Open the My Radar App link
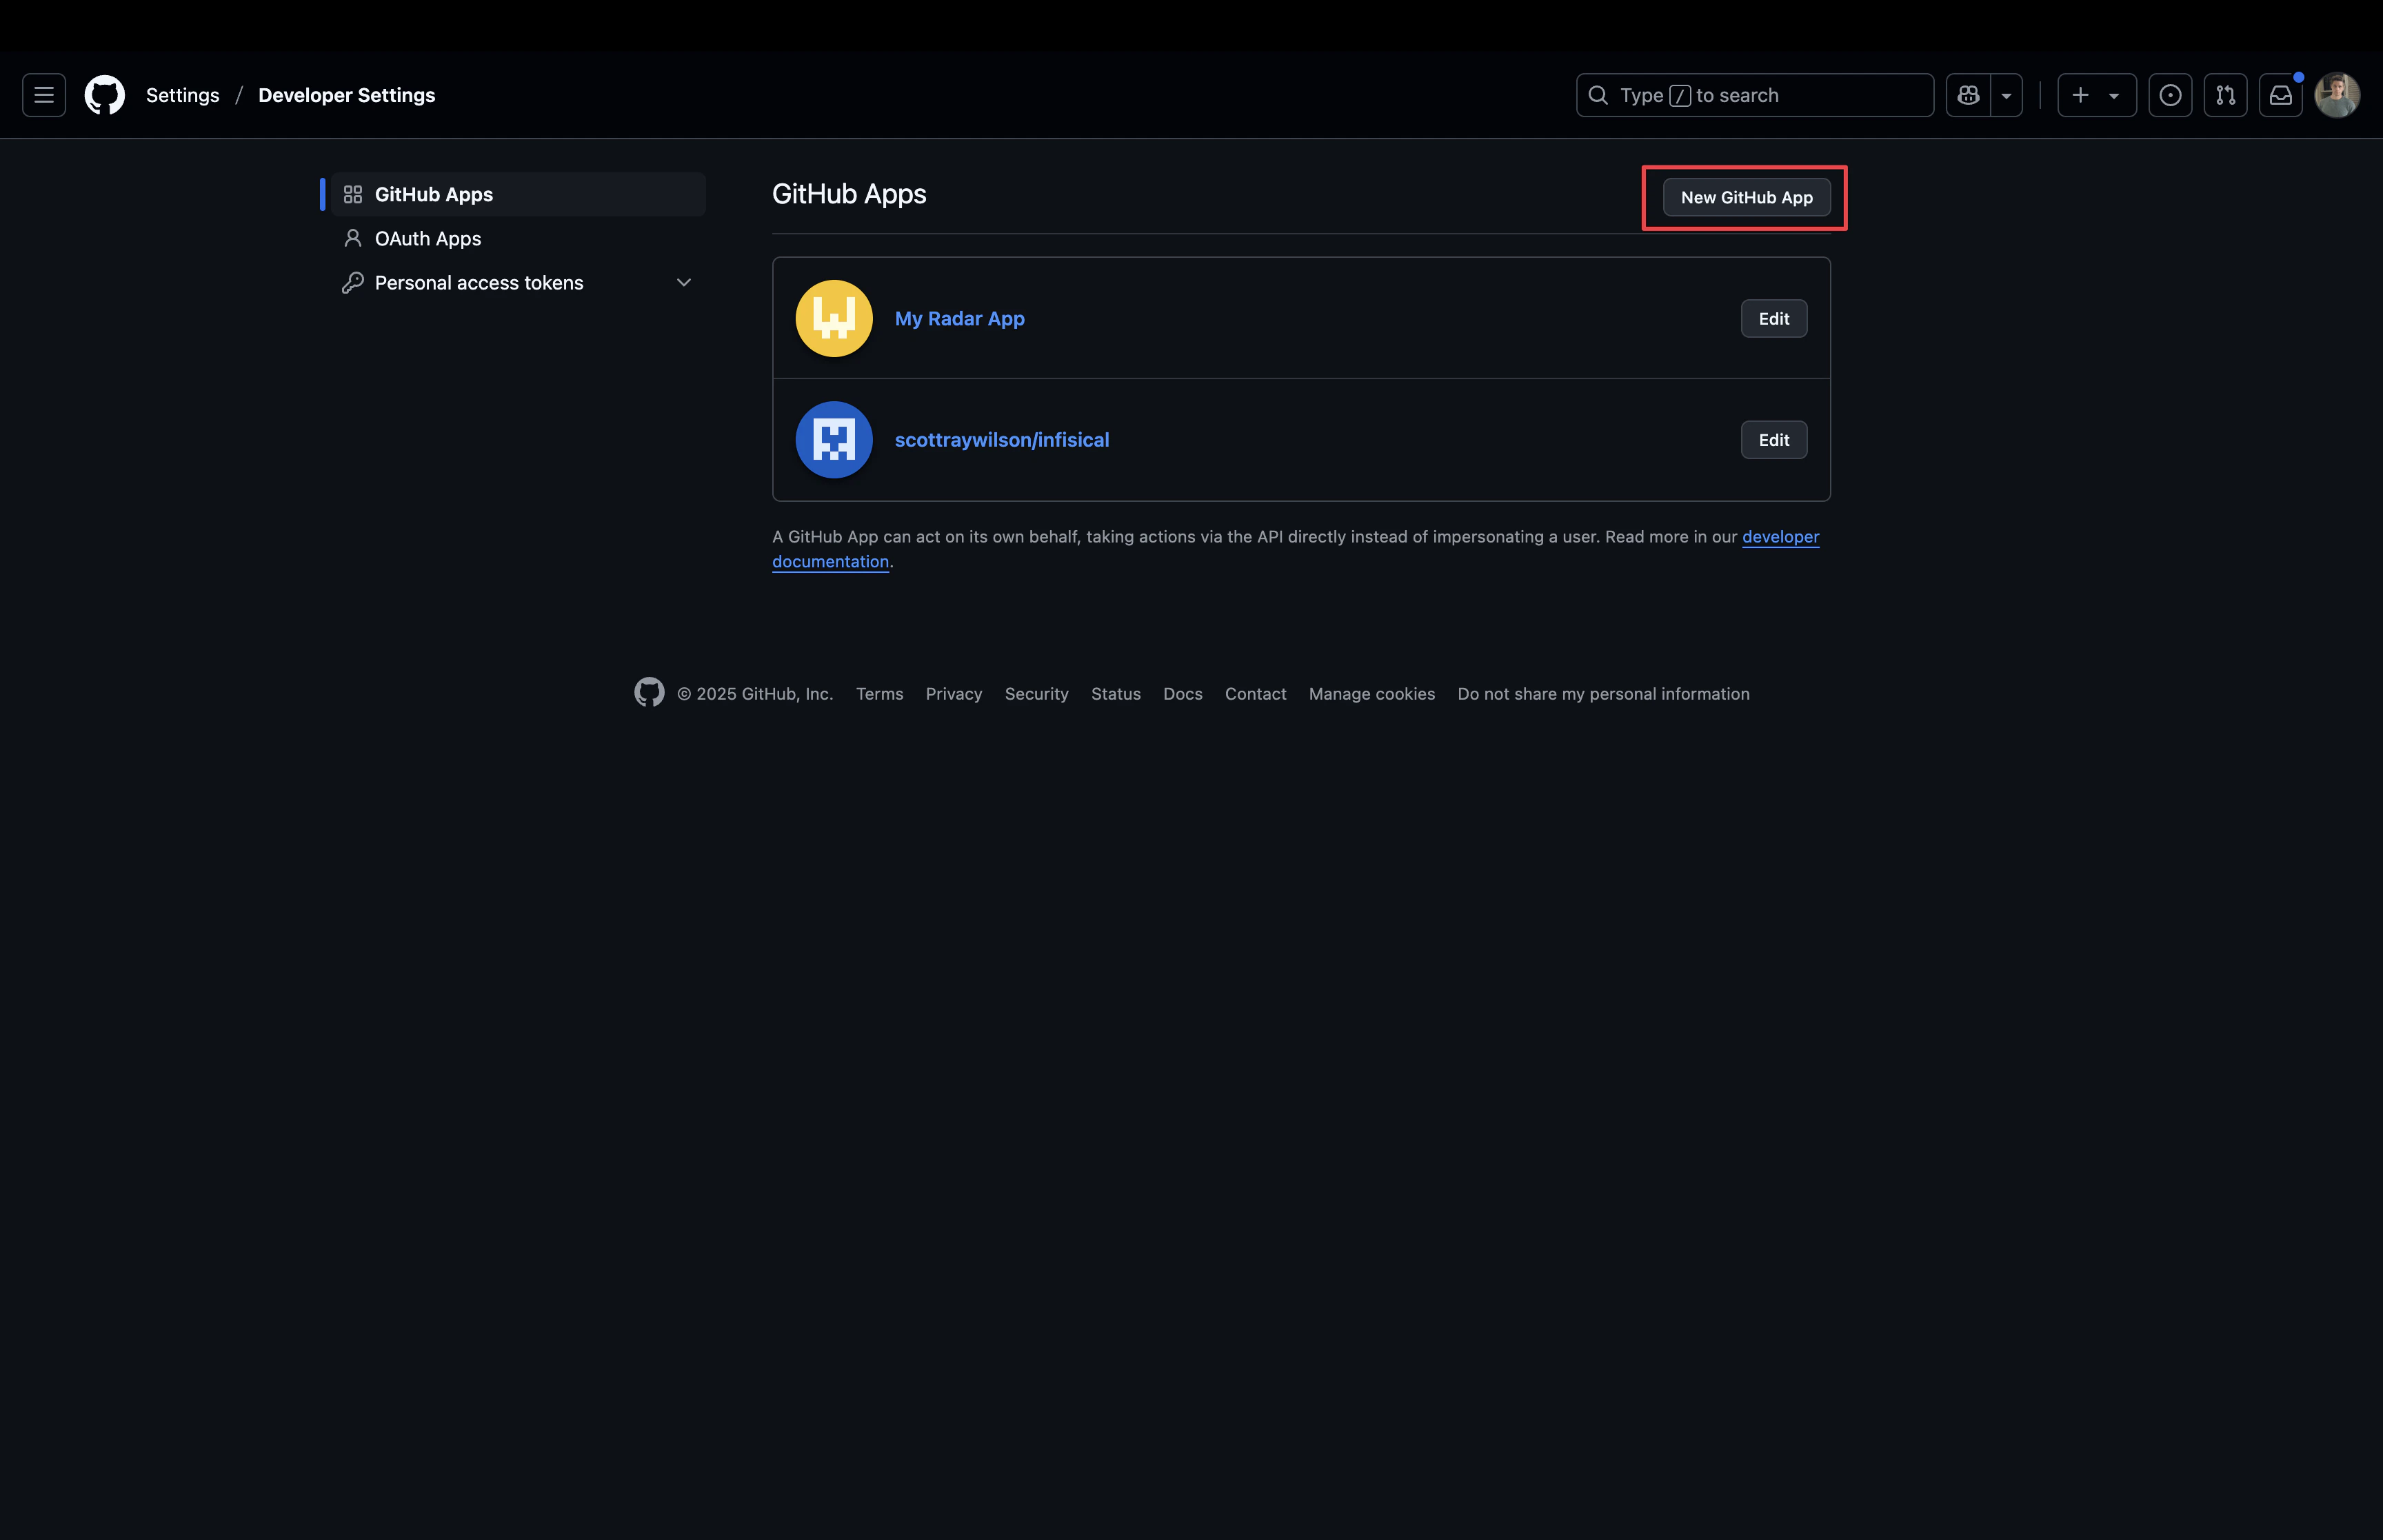This screenshot has width=2383, height=1540. pos(959,318)
